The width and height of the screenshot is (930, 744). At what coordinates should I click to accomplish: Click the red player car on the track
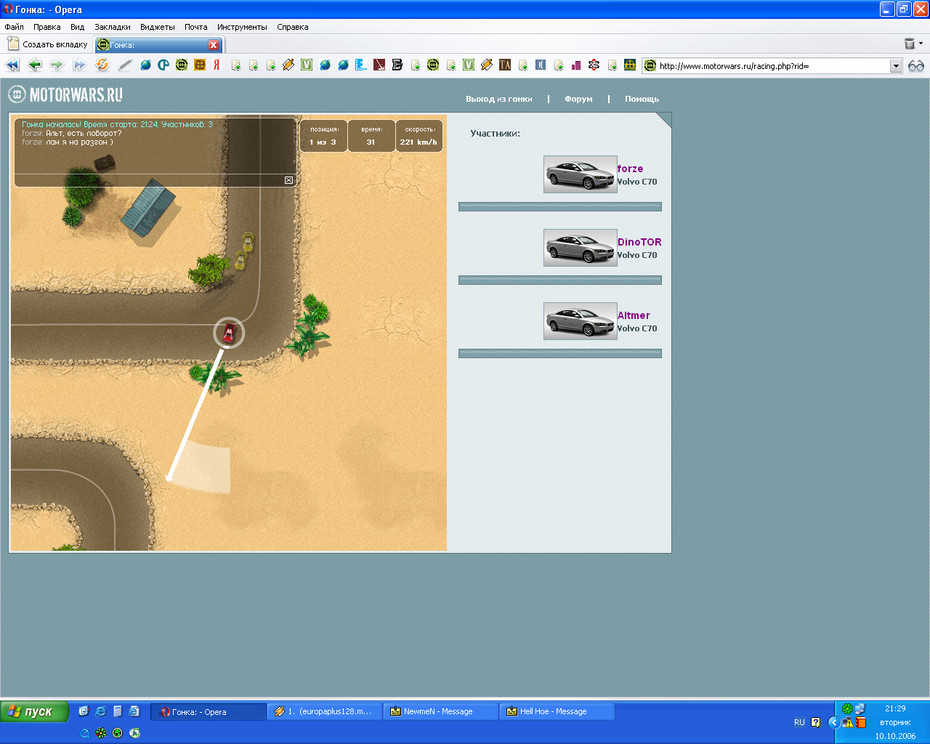click(x=229, y=333)
